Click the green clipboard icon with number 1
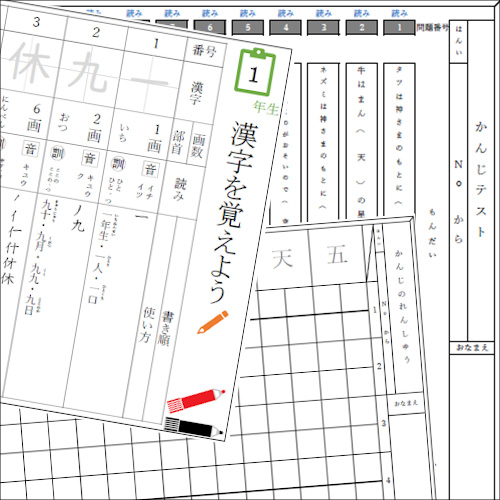 pyautogui.click(x=255, y=72)
